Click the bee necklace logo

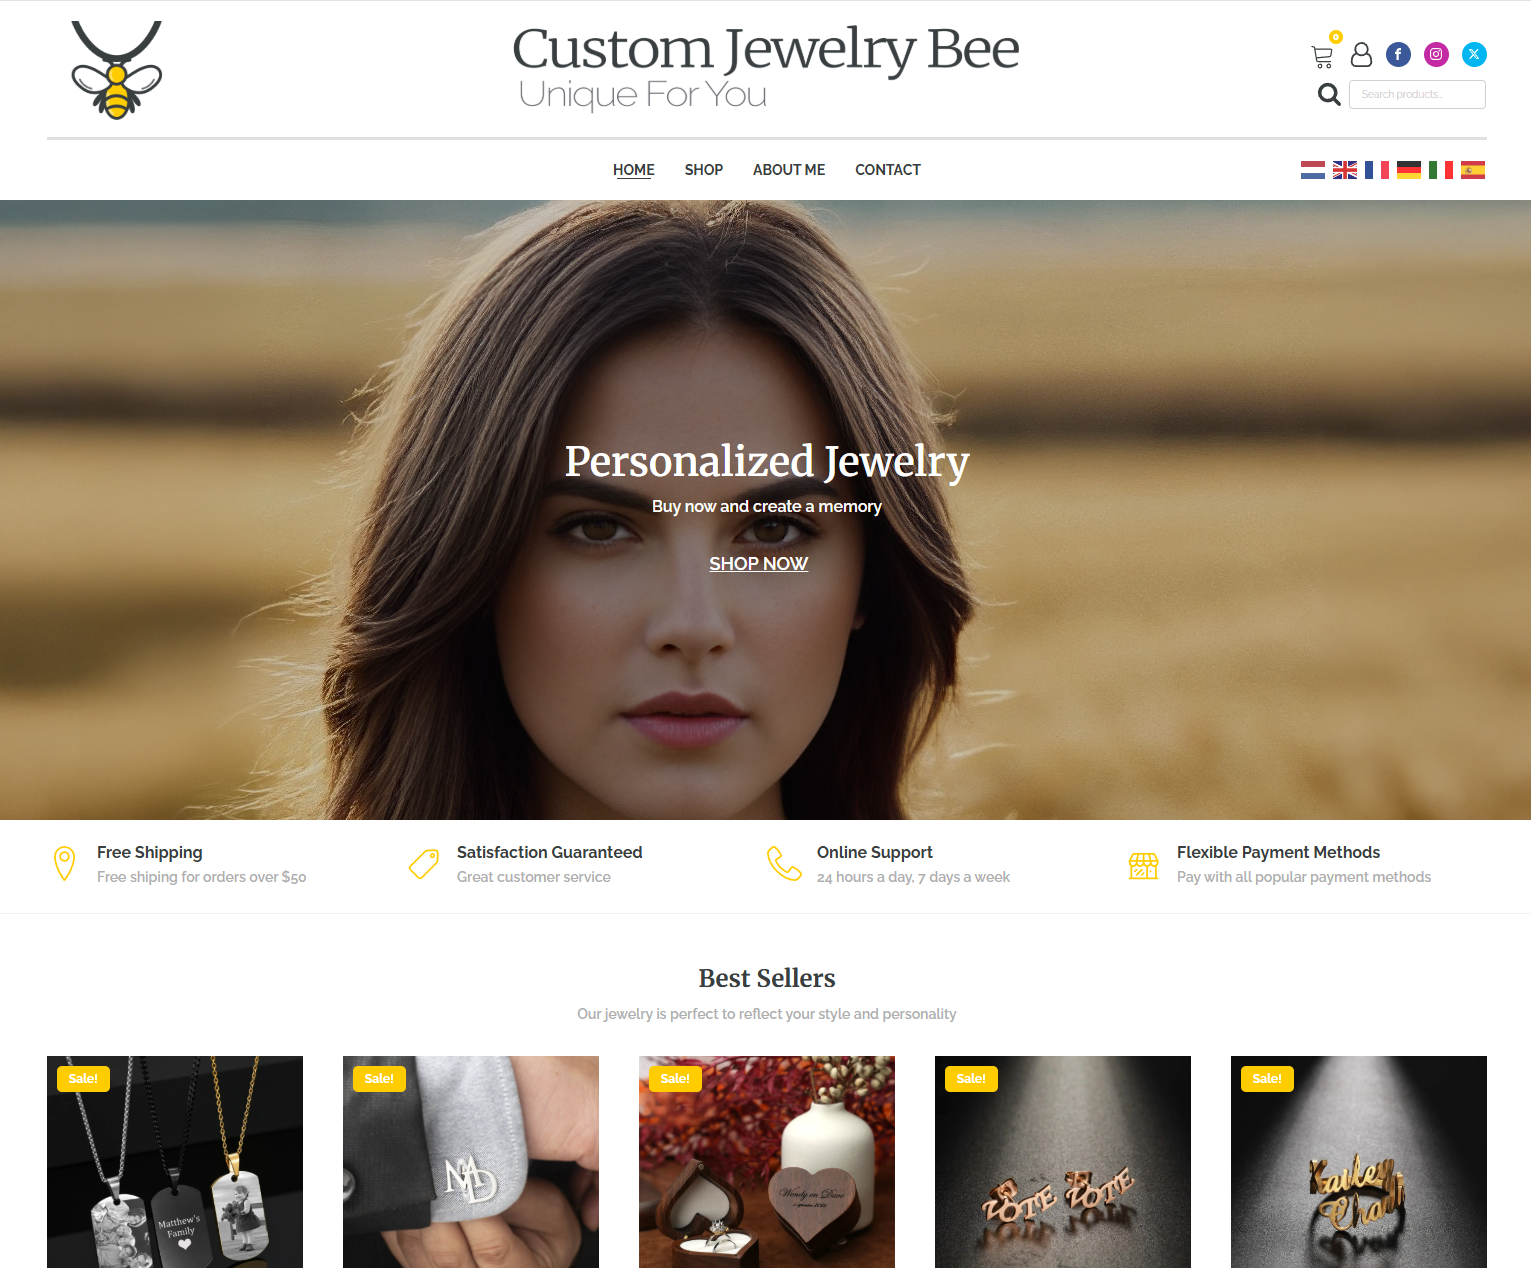[116, 70]
